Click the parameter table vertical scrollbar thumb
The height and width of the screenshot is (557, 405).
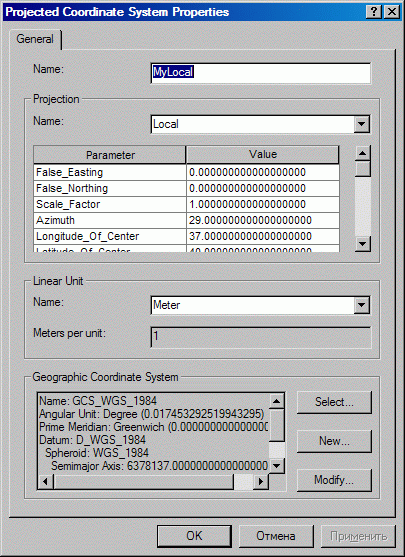363,169
